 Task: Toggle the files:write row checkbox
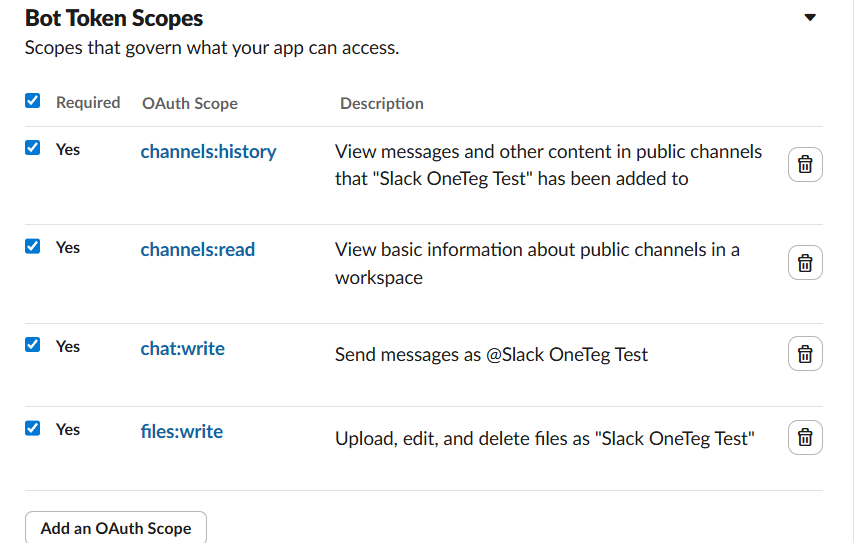33,428
